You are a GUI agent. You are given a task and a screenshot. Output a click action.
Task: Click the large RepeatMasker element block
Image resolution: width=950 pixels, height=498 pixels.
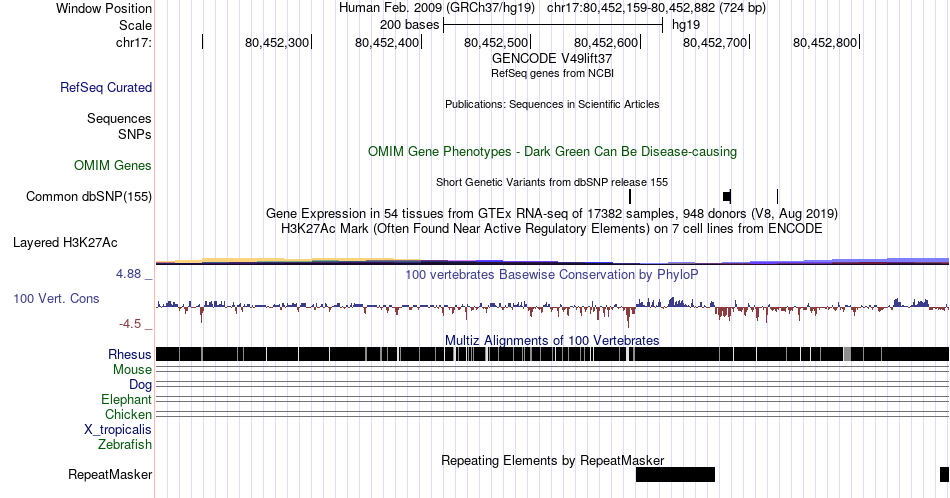(x=675, y=474)
